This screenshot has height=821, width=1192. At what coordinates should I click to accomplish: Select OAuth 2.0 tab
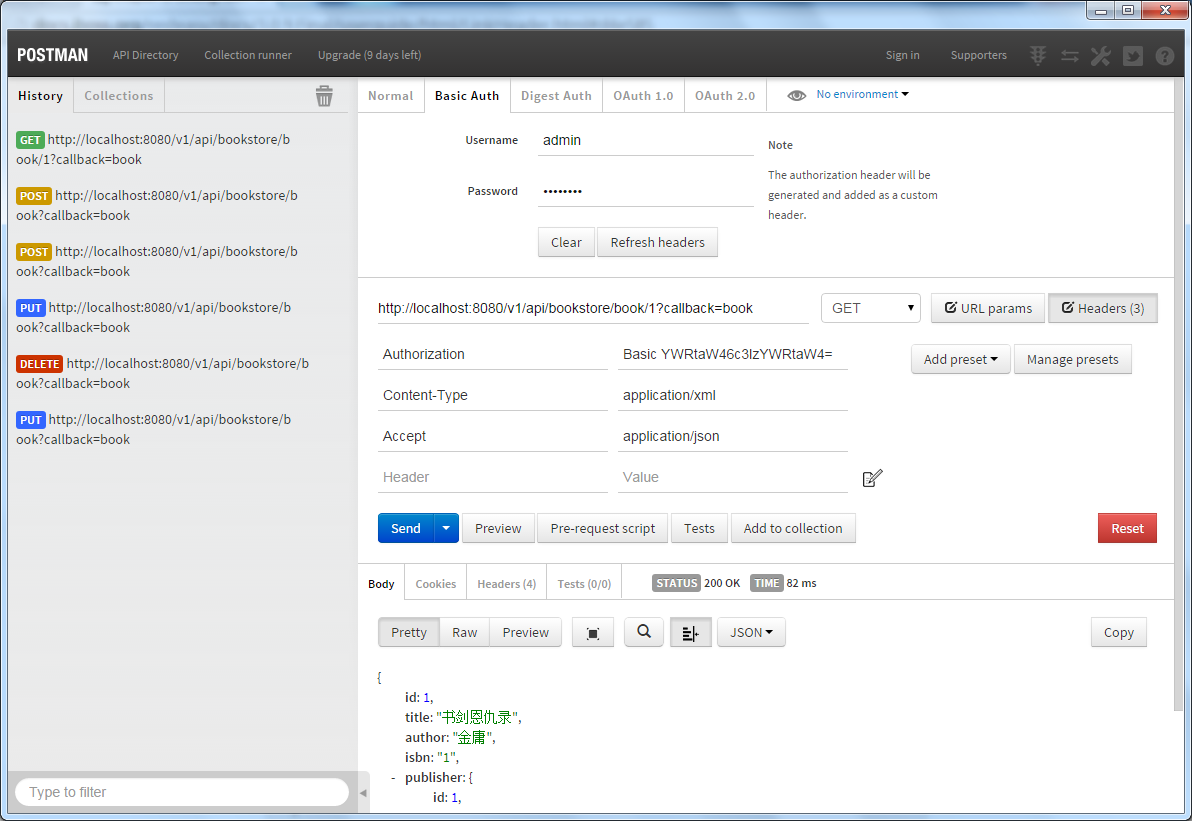click(x=724, y=96)
